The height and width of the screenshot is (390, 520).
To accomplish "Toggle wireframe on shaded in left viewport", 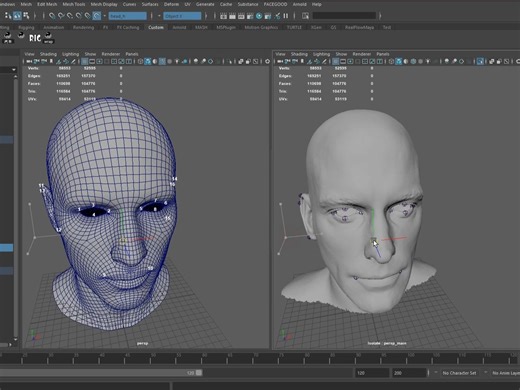I will [162, 61].
